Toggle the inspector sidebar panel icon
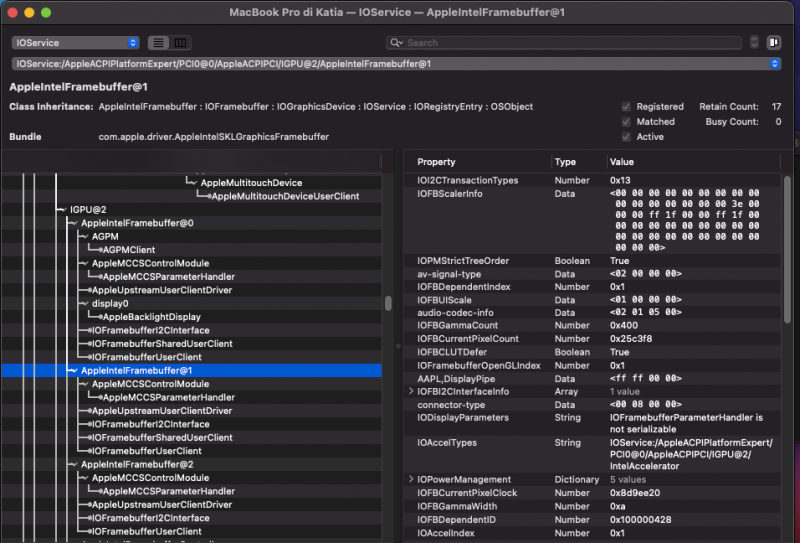The image size is (800, 543). (774, 43)
